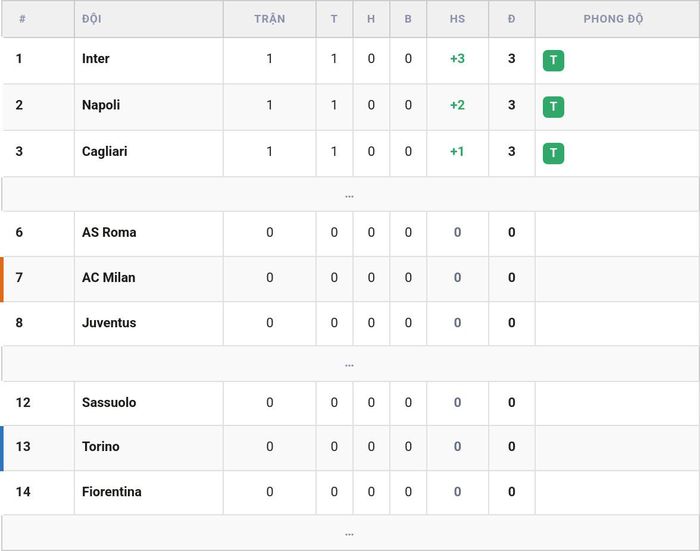Expand hidden rows below Fiorentina
The height and width of the screenshot is (551, 700).
pyautogui.click(x=350, y=533)
